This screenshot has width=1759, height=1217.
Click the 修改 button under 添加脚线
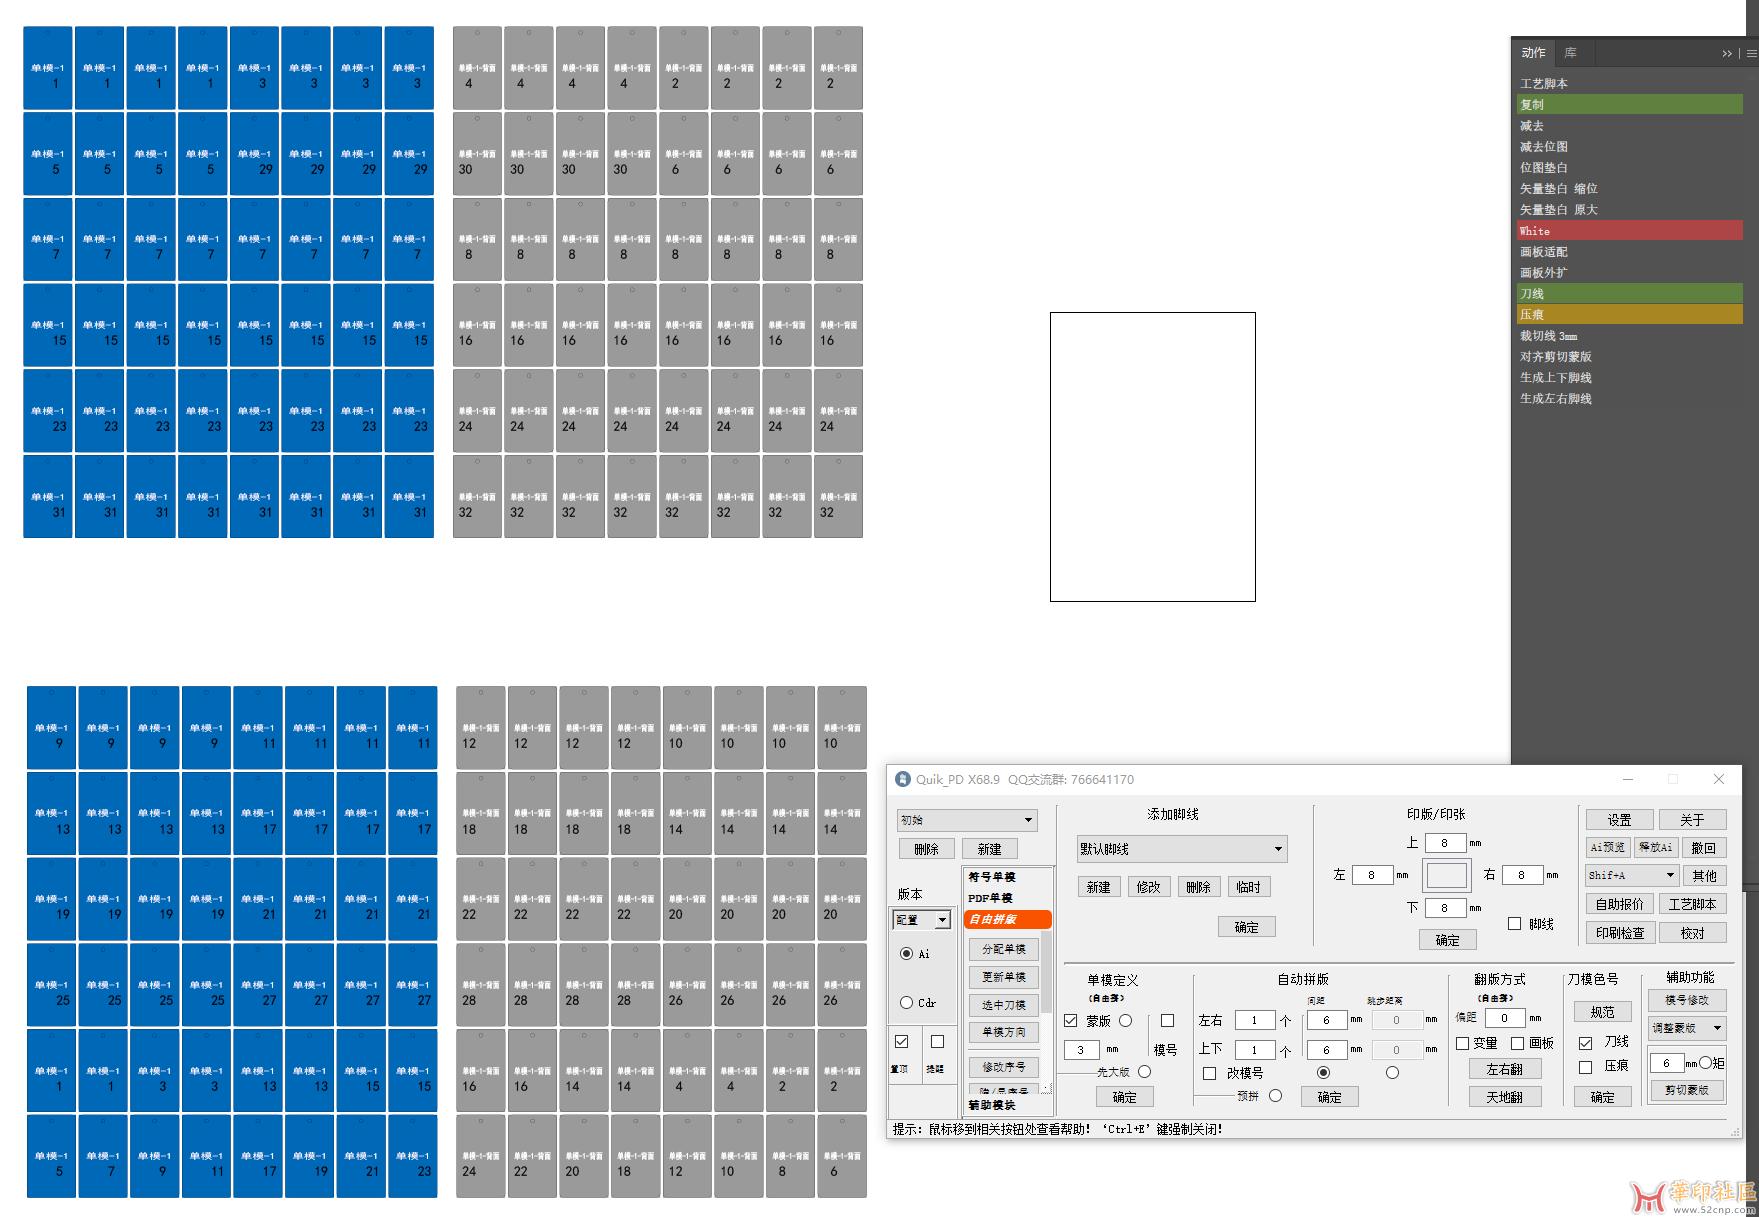click(1148, 887)
